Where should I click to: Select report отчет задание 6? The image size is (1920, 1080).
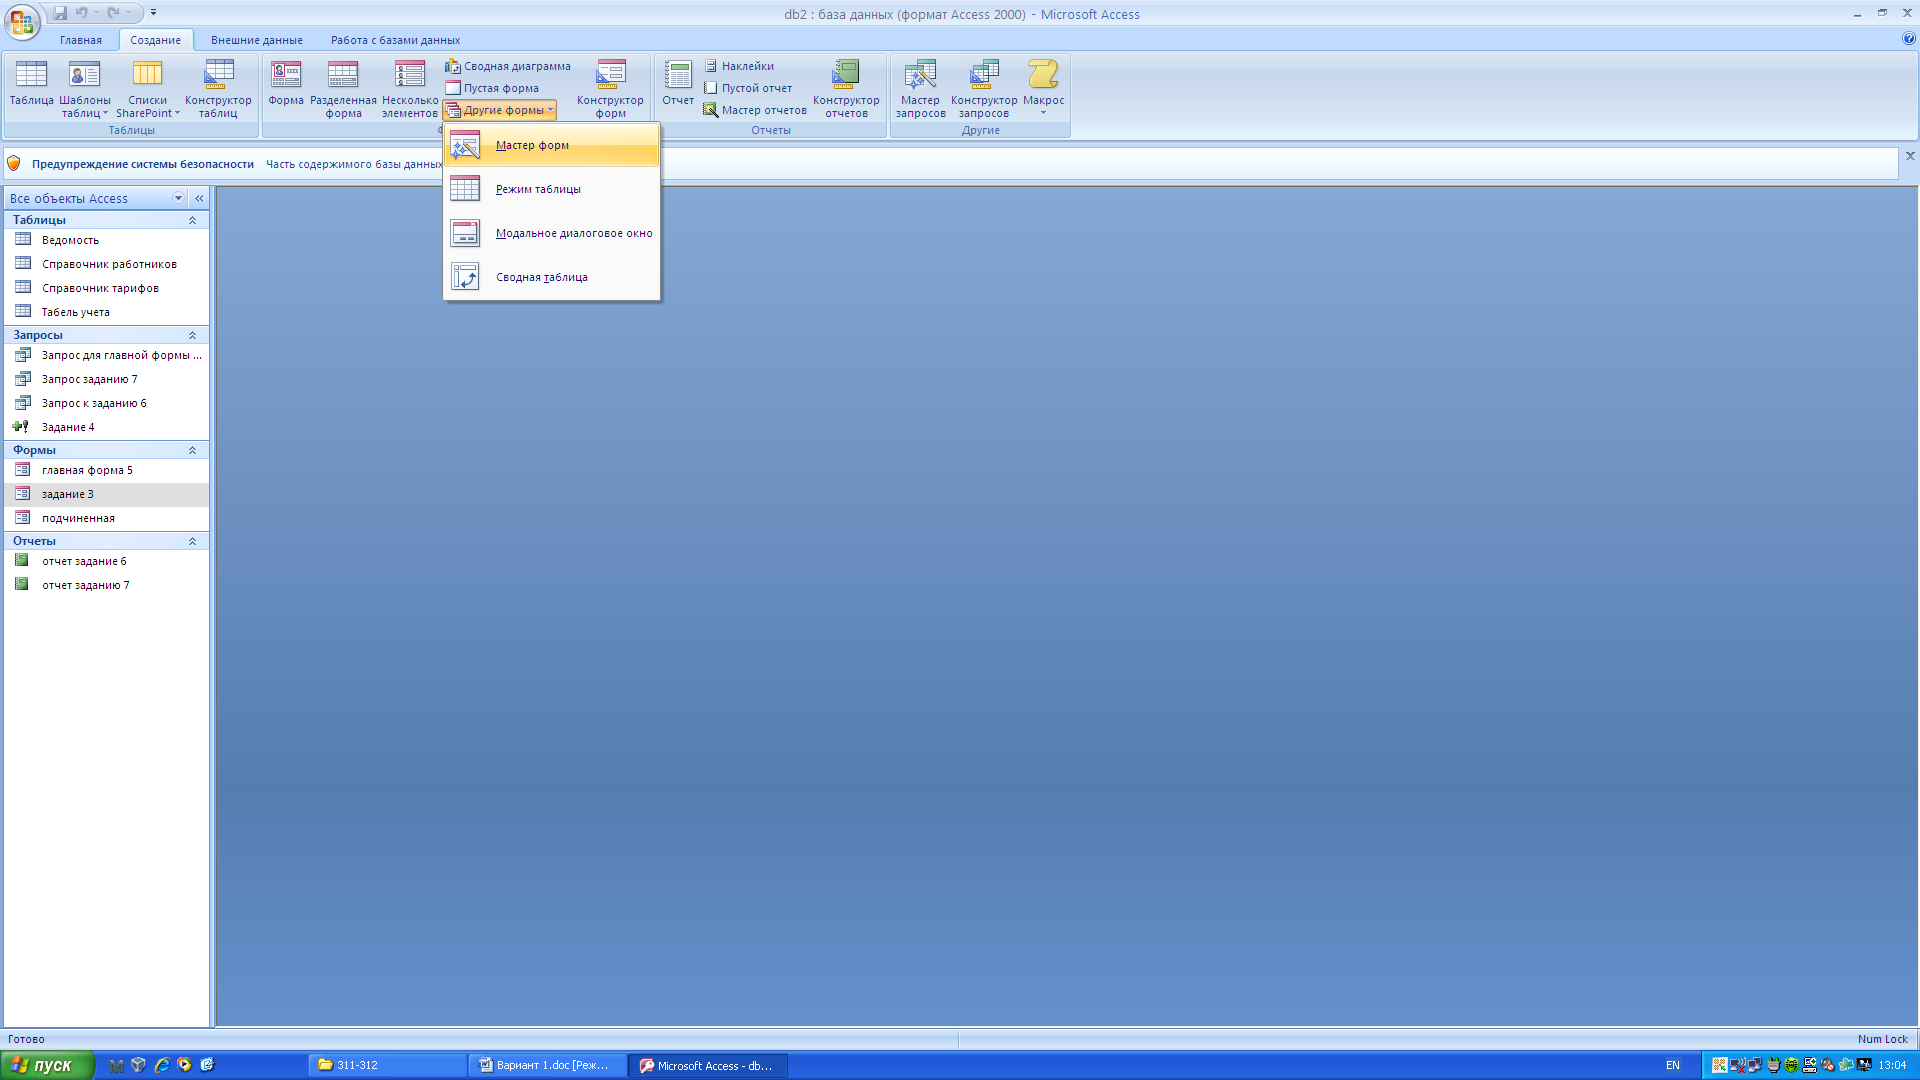click(x=106, y=561)
